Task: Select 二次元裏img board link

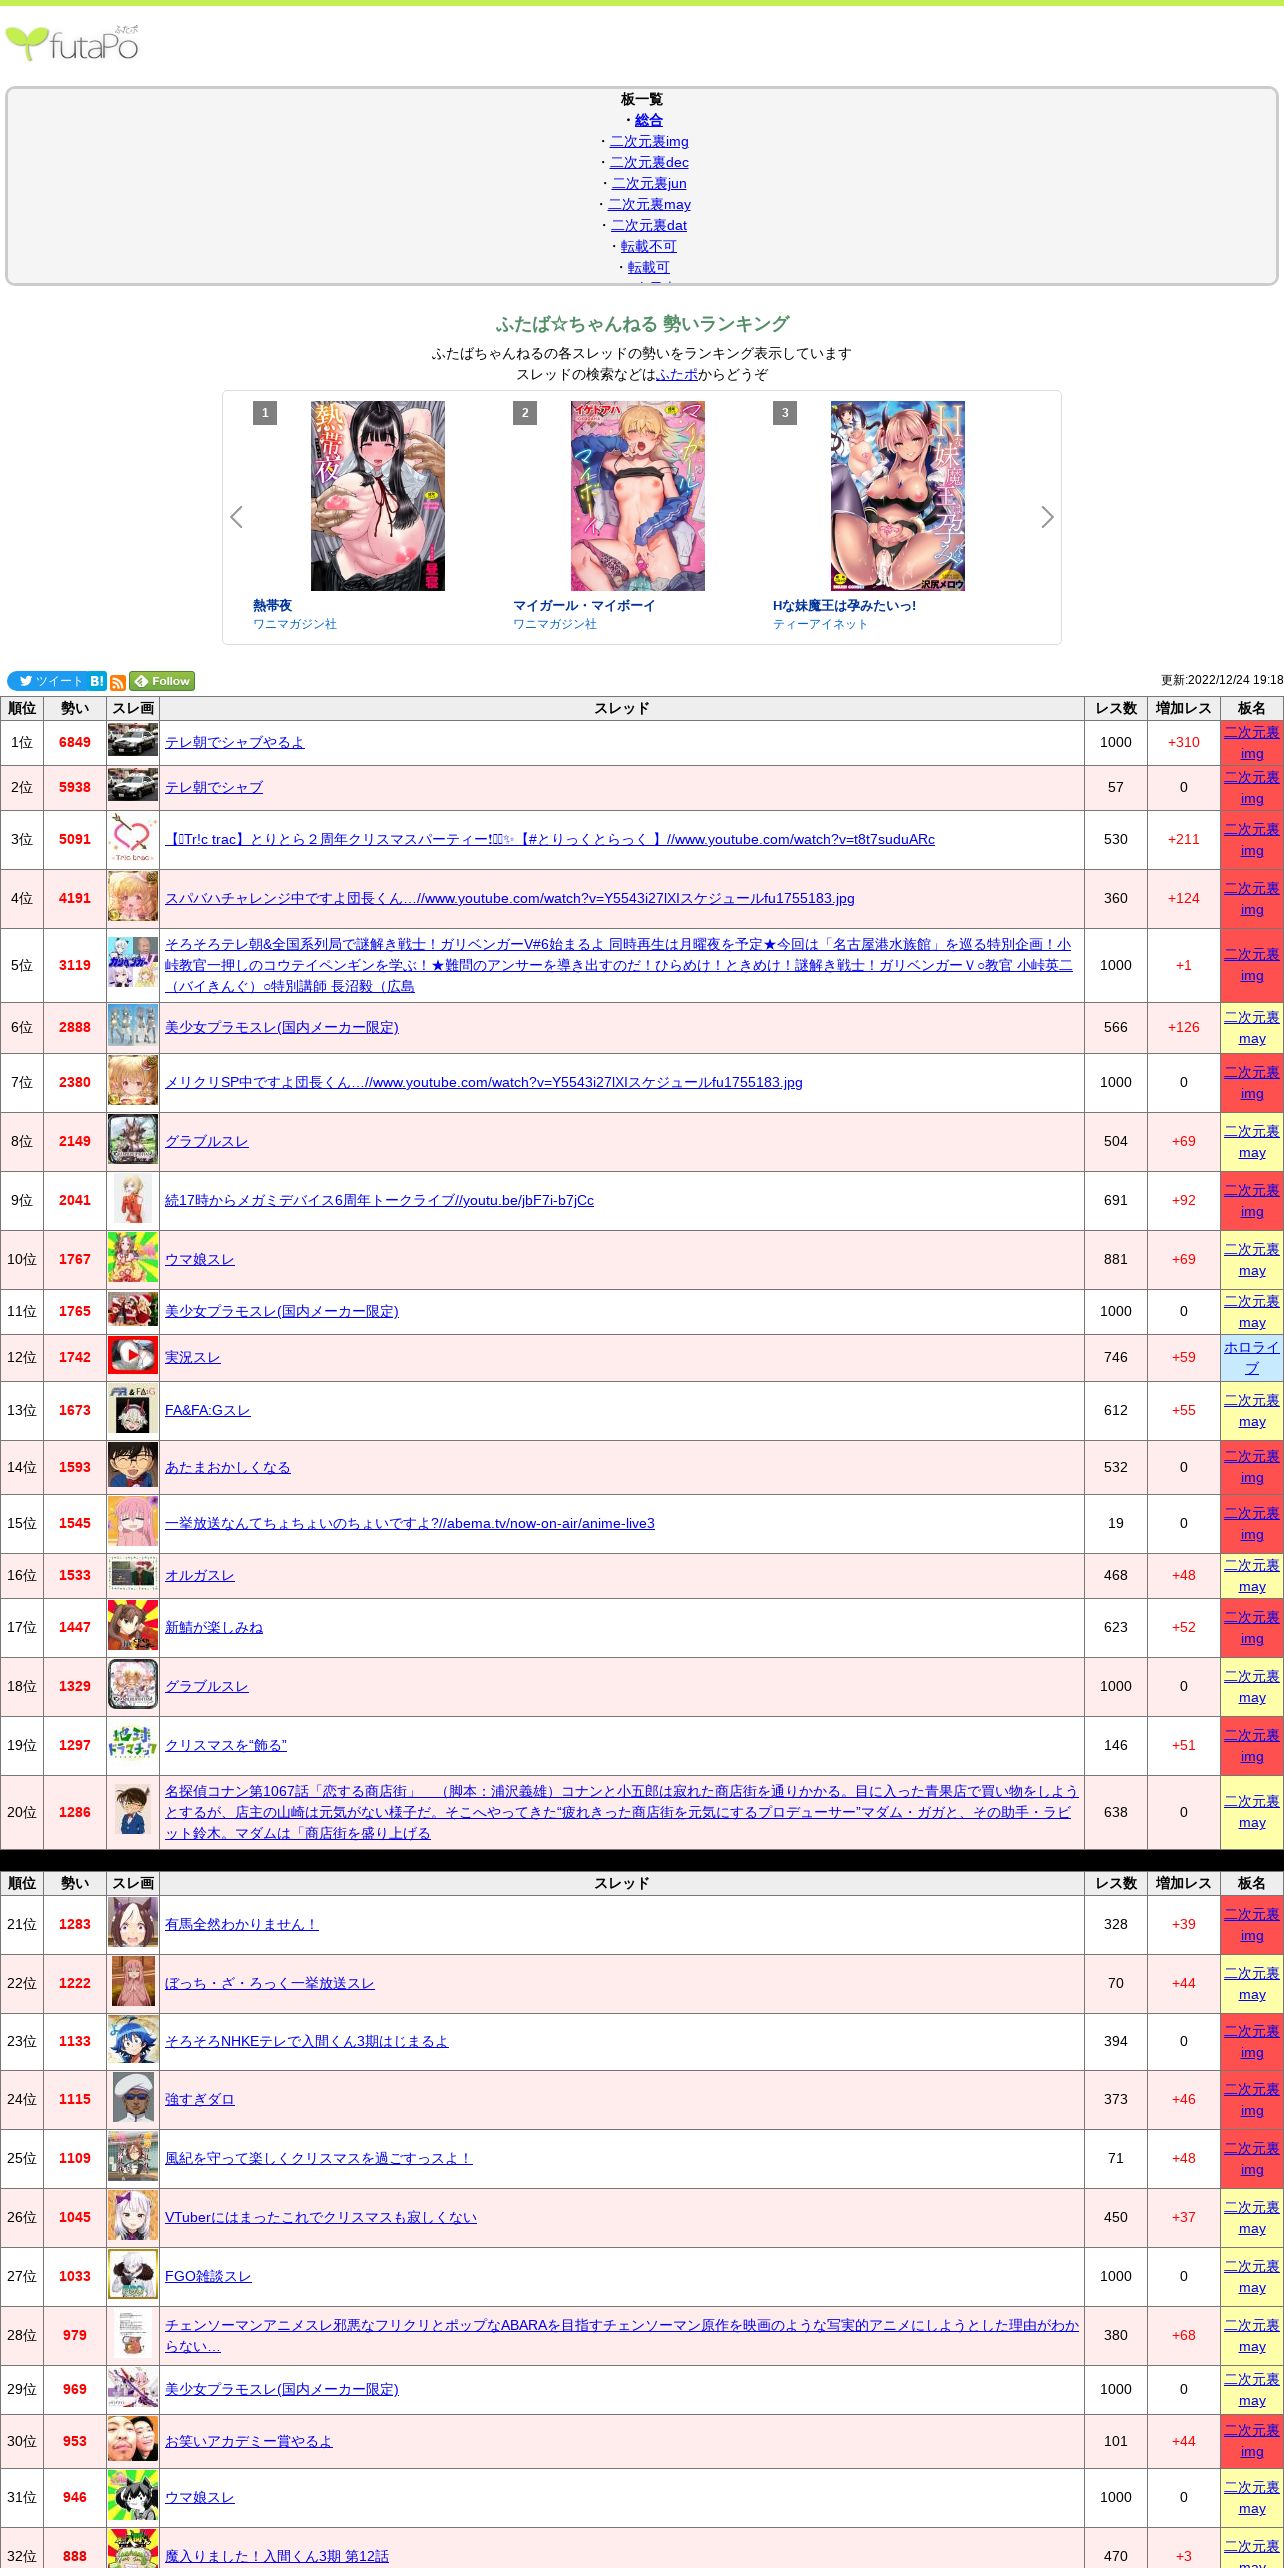Action: [x=649, y=141]
